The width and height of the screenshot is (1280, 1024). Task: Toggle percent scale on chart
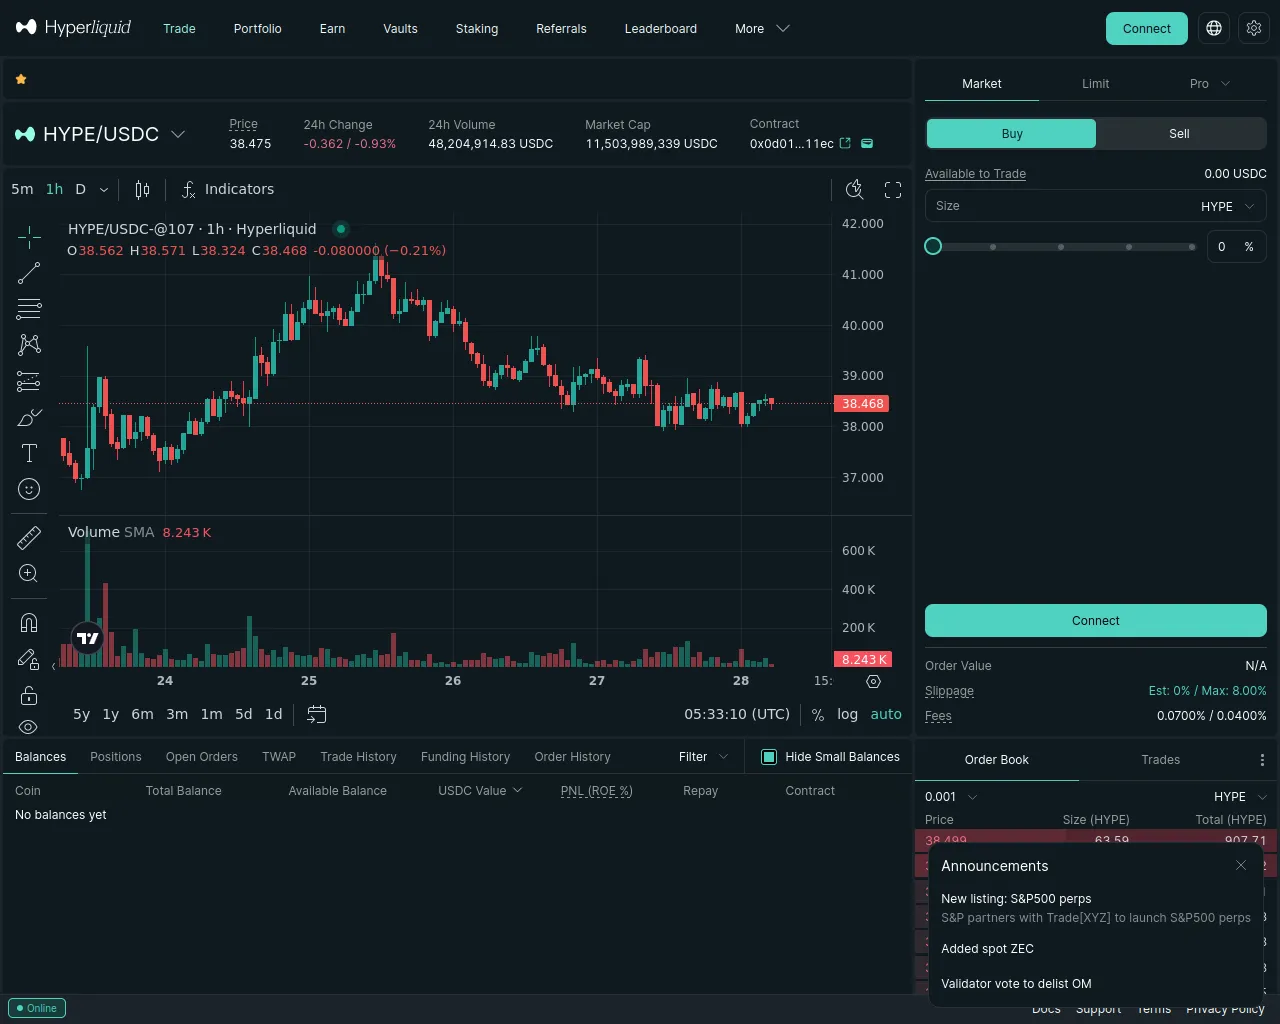click(x=818, y=714)
